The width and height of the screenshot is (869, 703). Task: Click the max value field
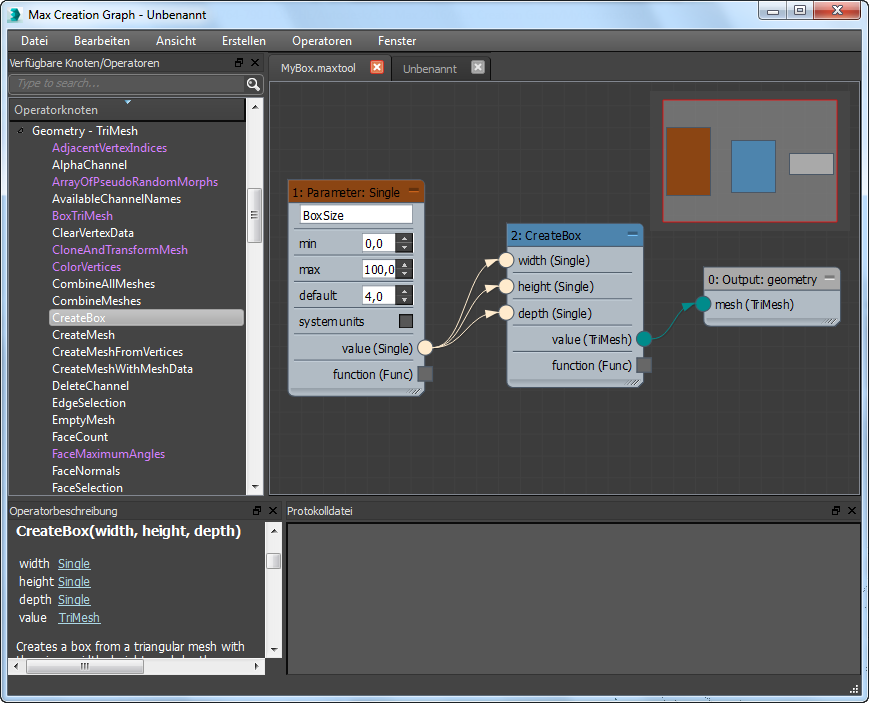coord(379,269)
